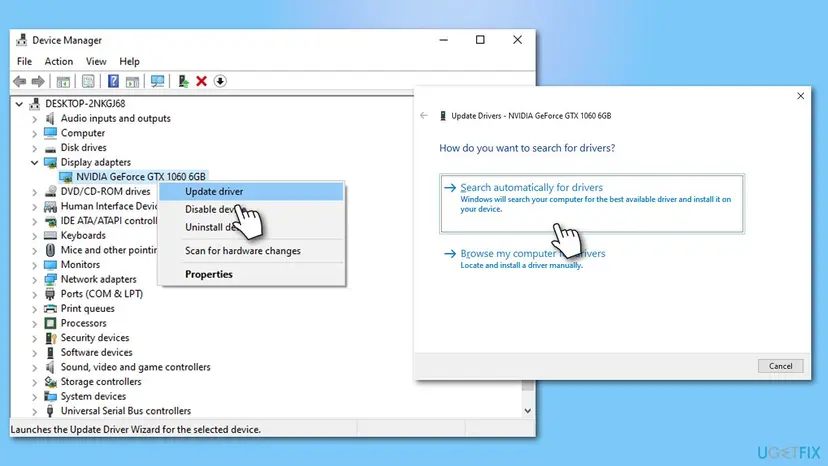The image size is (828, 466).
Task: Select the Ports (COM & LPT) icon
Action: coord(50,294)
